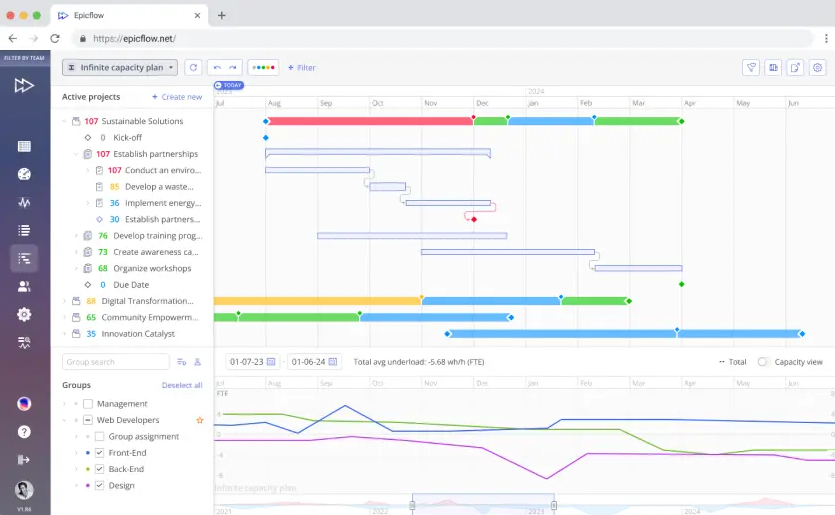
Task: Toggle the Capacity view switch
Action: tap(764, 362)
